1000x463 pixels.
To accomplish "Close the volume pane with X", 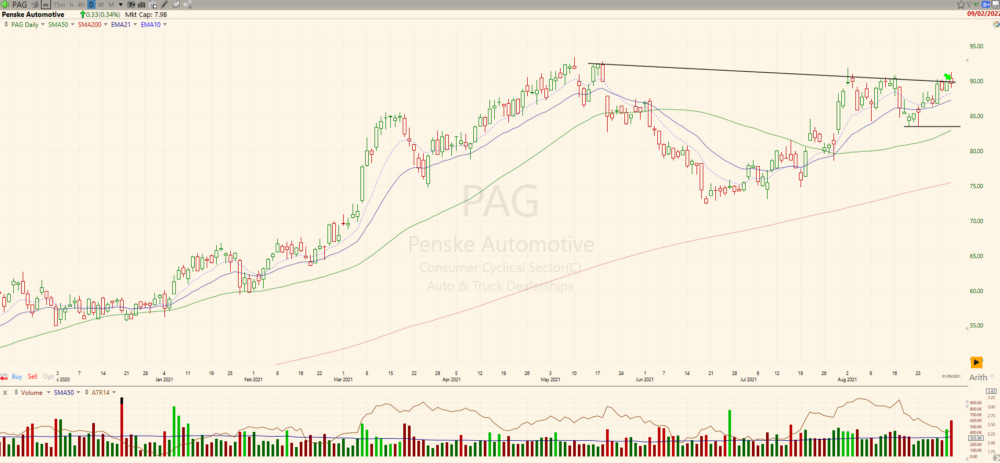I will pos(5,393).
